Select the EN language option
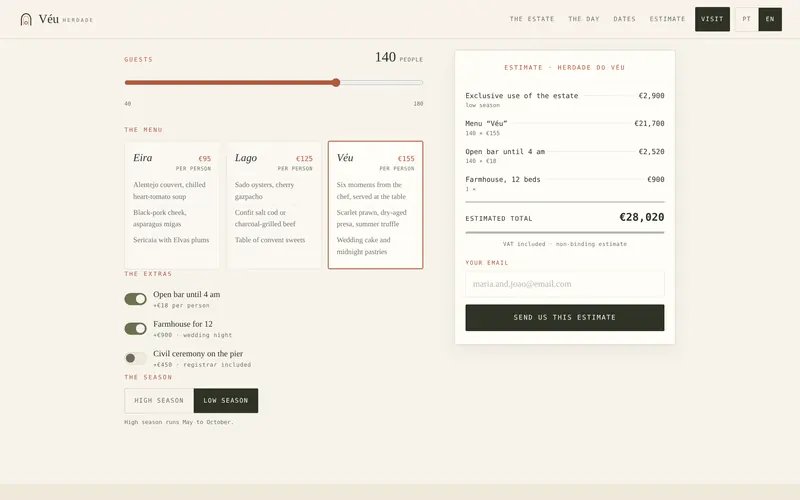Image resolution: width=800 pixels, height=500 pixels. coord(770,19)
